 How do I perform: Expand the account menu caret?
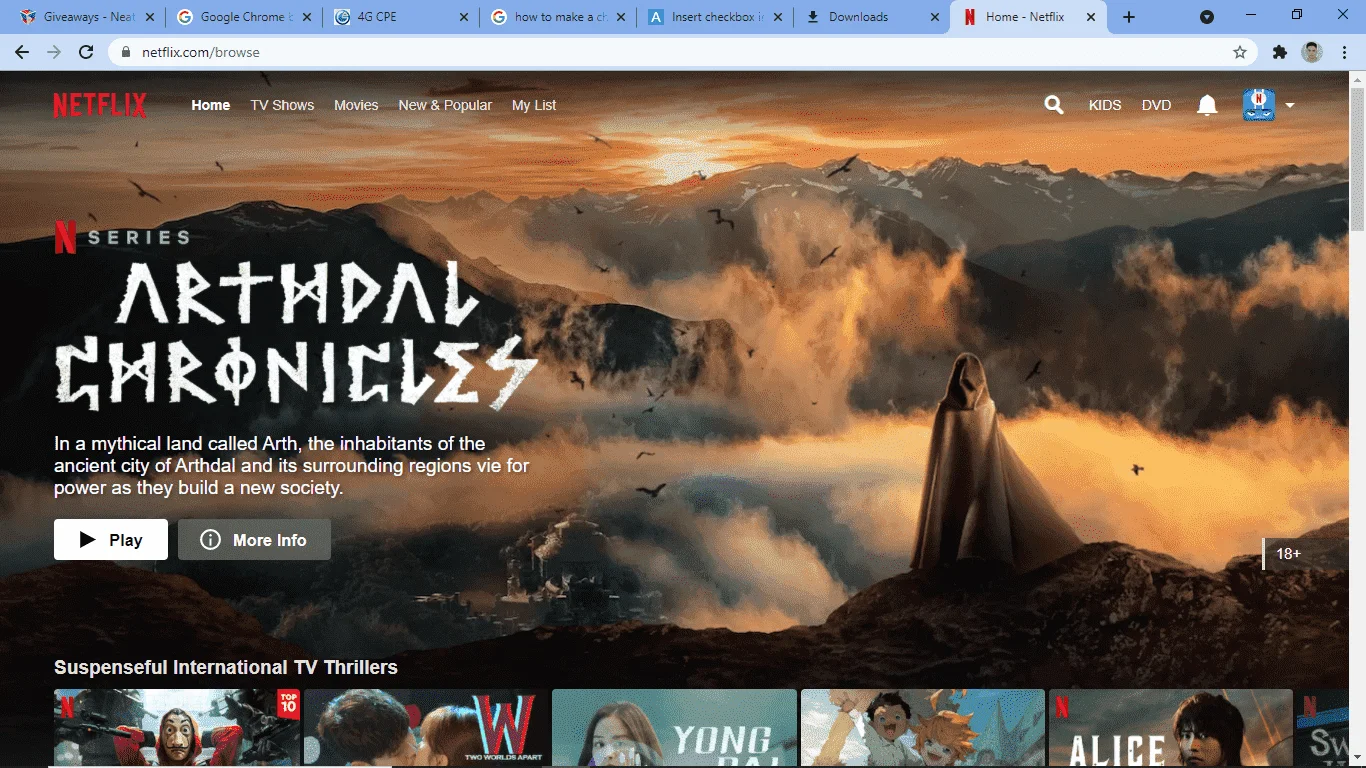coord(1290,105)
